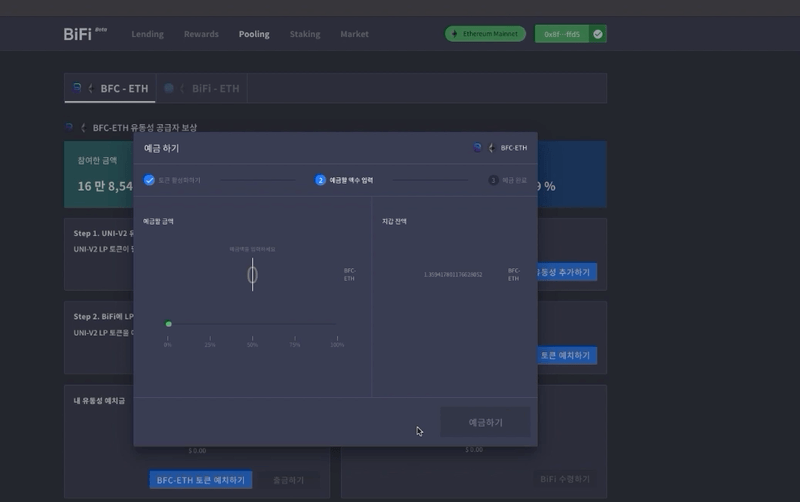Image resolution: width=800 pixels, height=502 pixels.
Task: Click the ETH diamond icon in the dialog header
Action: click(492, 147)
